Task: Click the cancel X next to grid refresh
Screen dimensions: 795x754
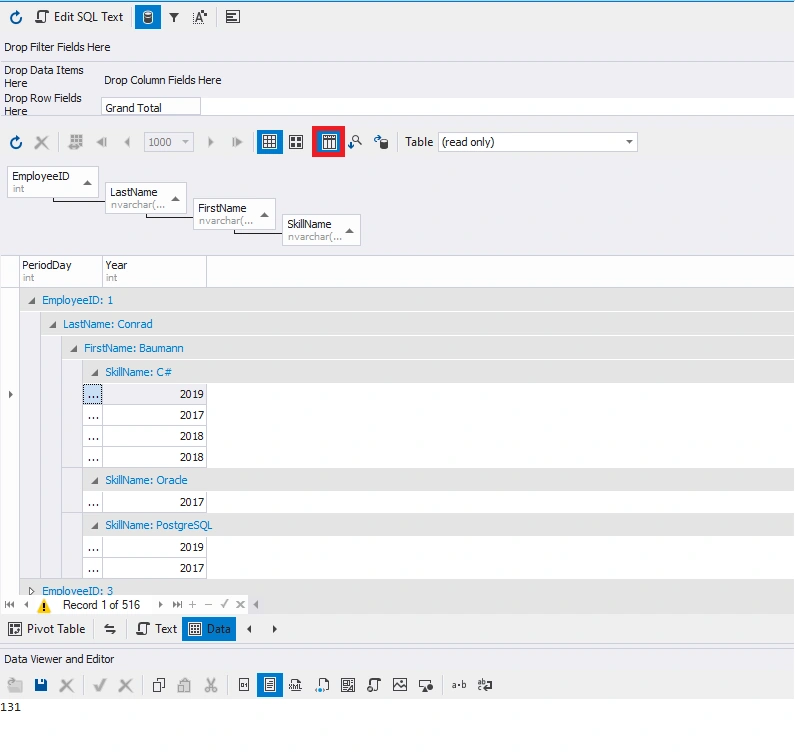Action: 42,142
